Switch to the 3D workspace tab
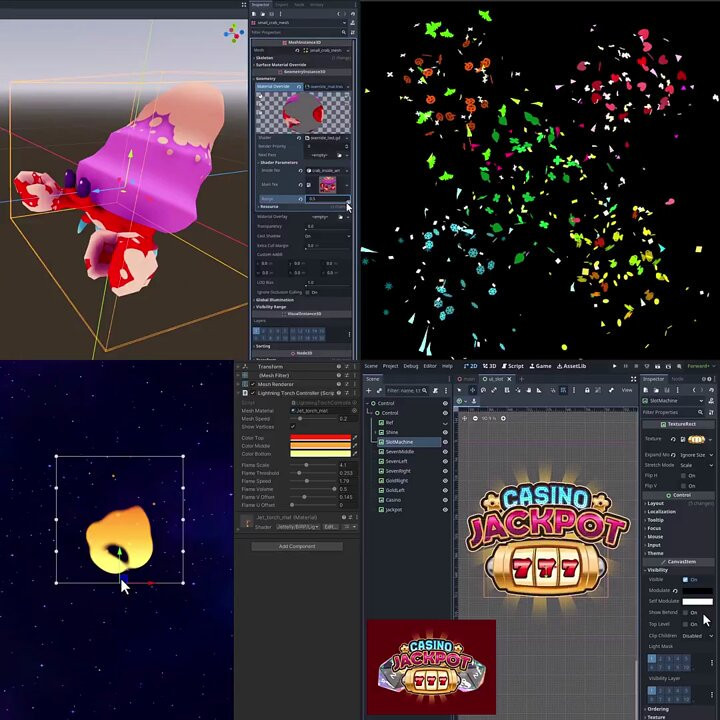The width and height of the screenshot is (720, 720). [489, 366]
